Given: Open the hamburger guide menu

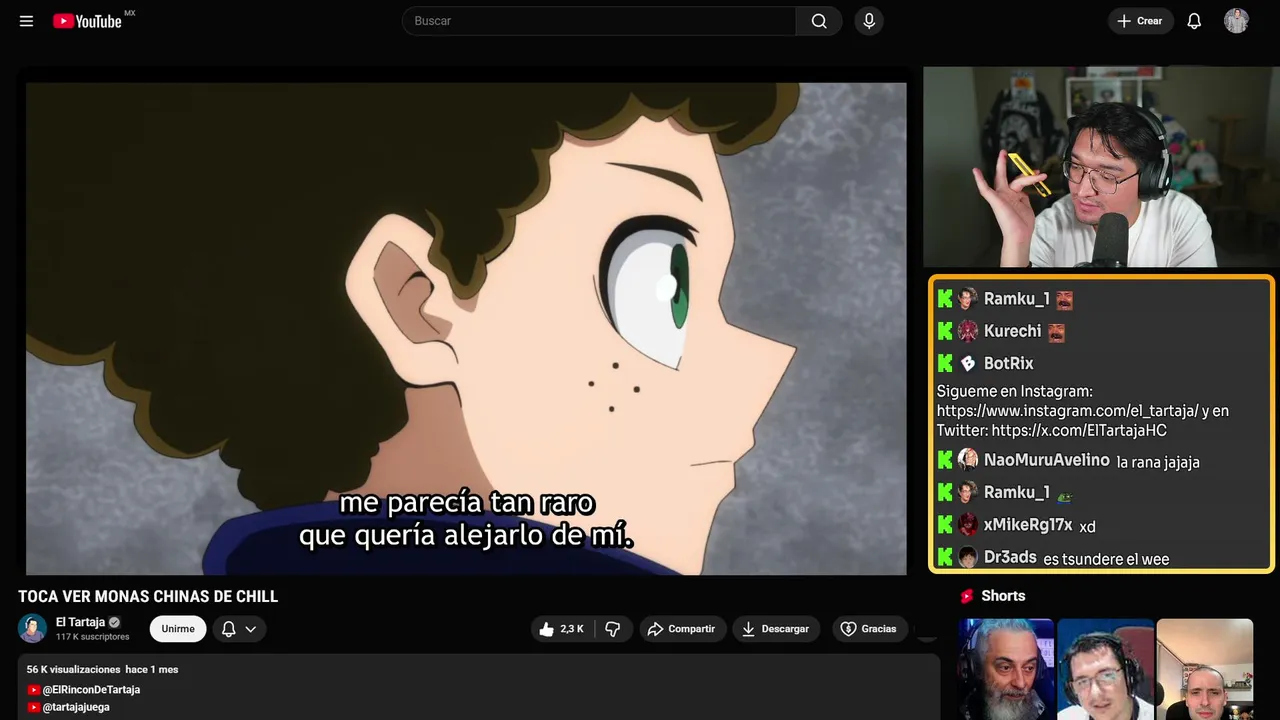Looking at the screenshot, I should pyautogui.click(x=27, y=21).
